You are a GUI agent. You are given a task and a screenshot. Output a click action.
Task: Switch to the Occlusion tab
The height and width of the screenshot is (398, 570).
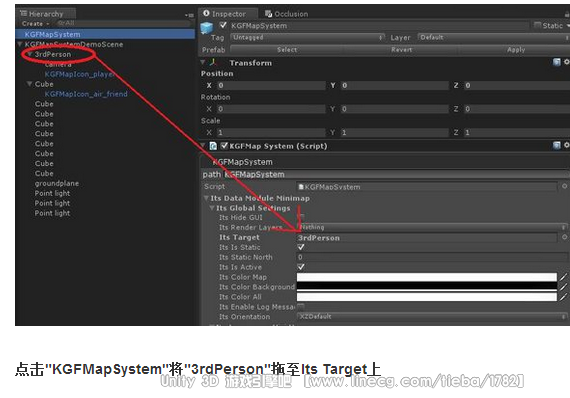point(286,14)
